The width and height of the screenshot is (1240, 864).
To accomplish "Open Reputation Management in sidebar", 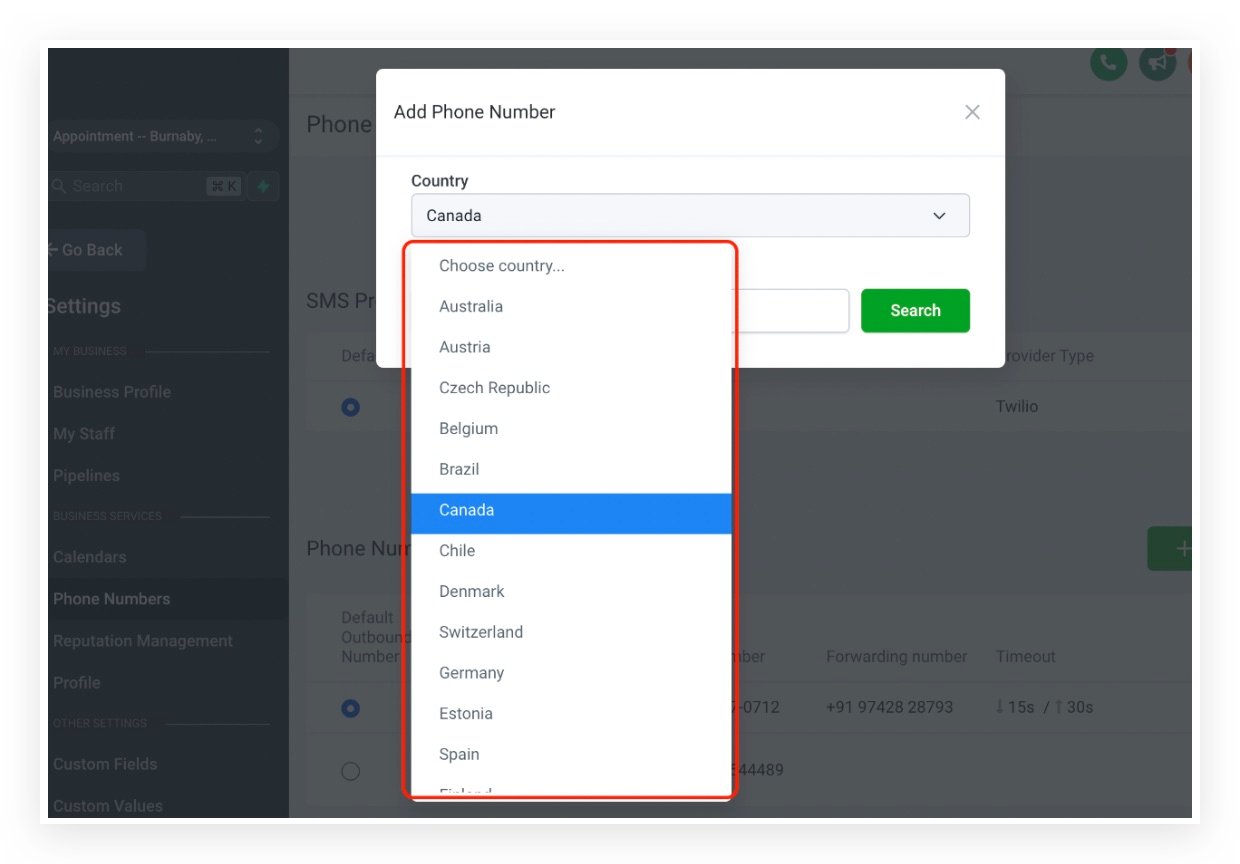I will (143, 641).
